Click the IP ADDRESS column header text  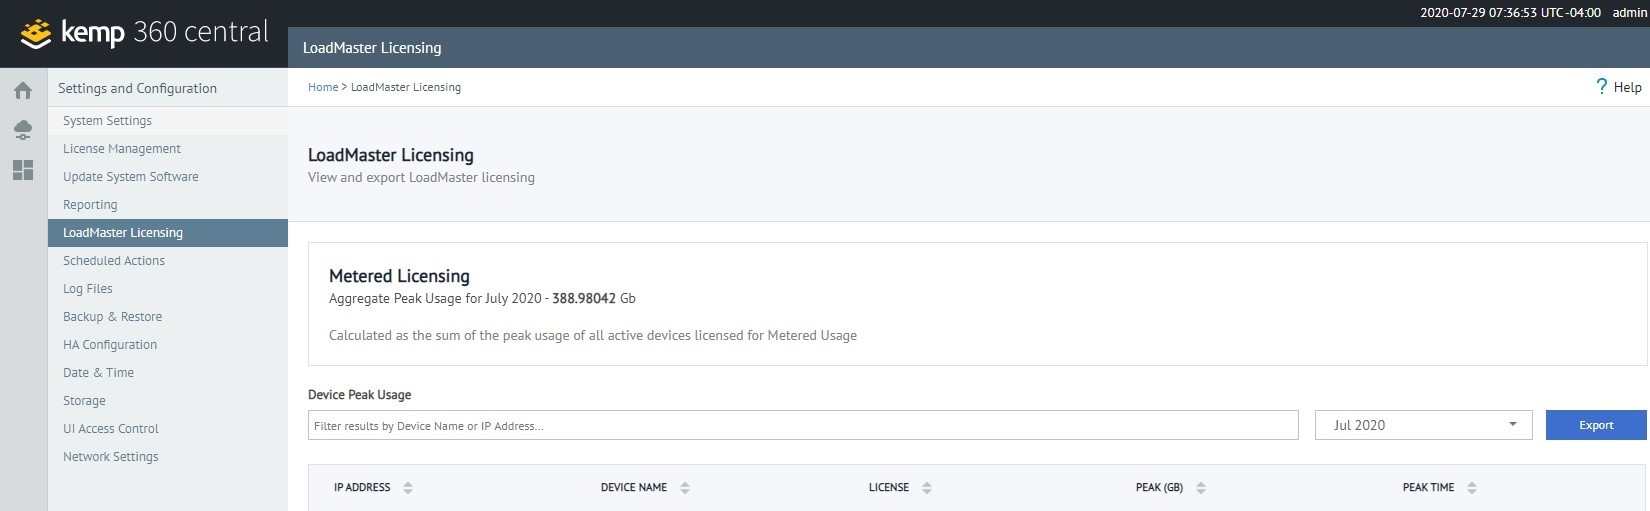click(362, 488)
